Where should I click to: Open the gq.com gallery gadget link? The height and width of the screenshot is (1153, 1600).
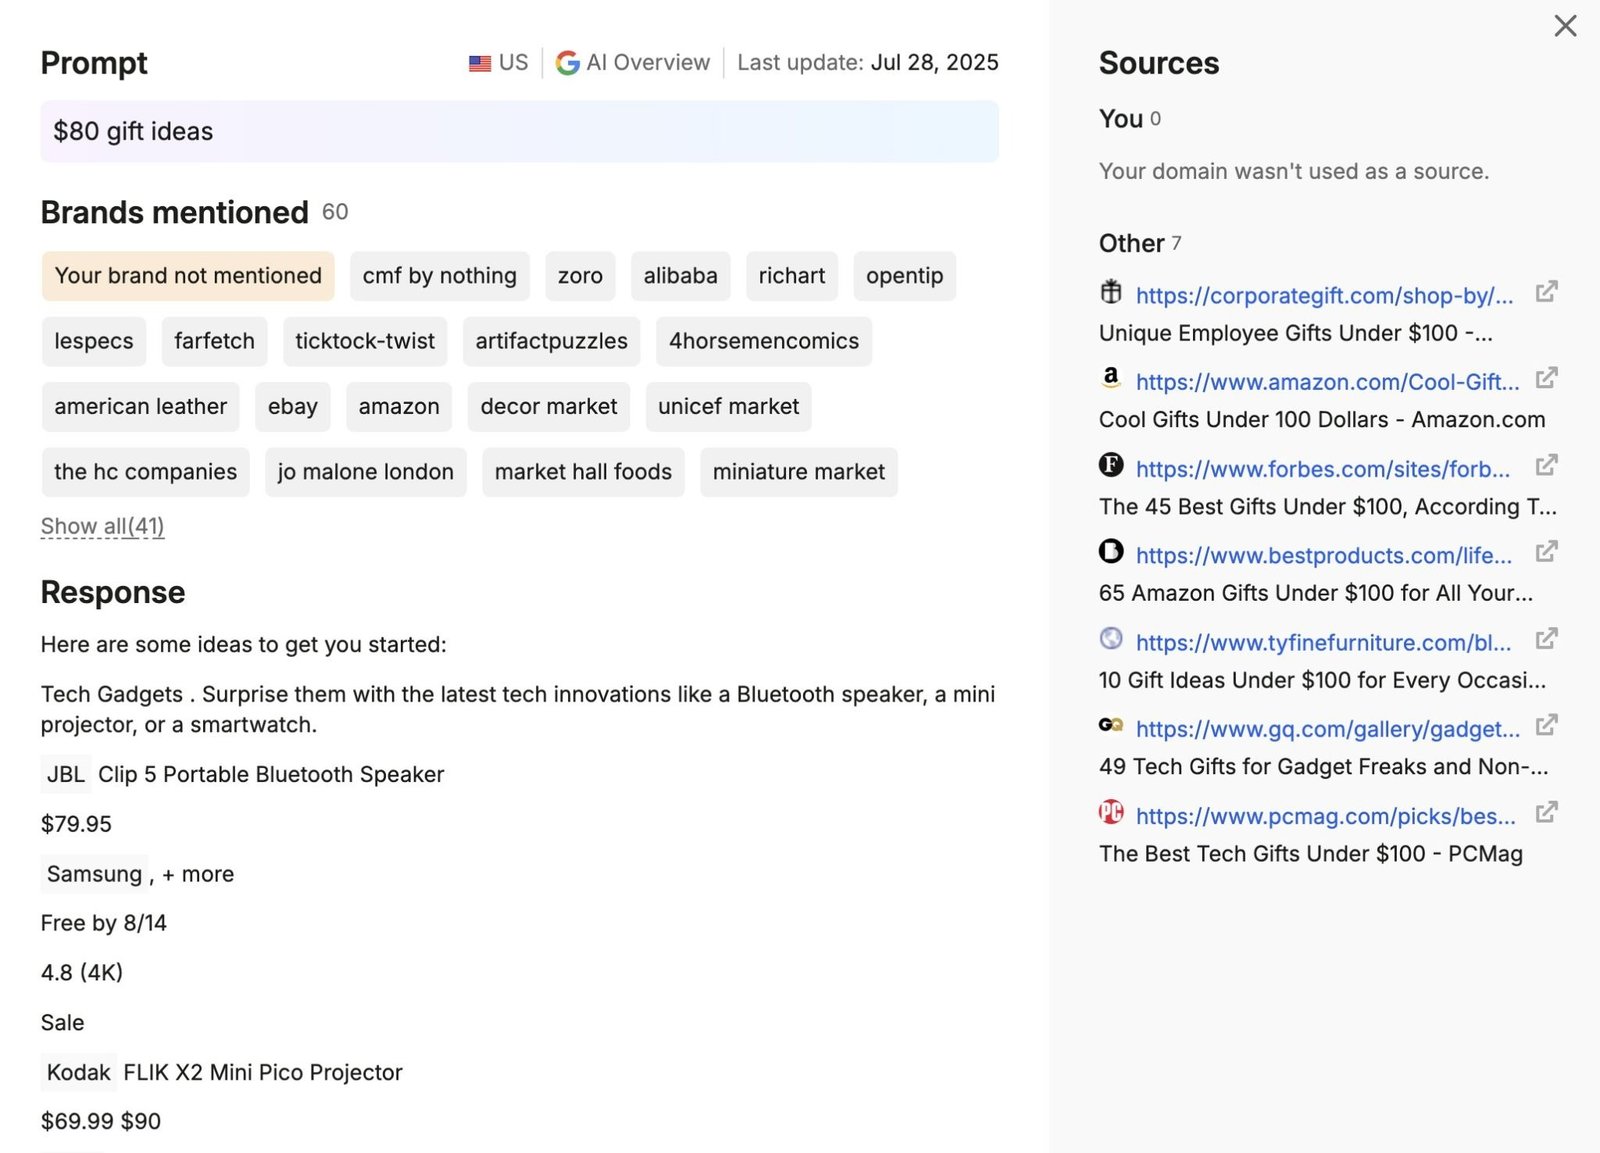(1328, 730)
